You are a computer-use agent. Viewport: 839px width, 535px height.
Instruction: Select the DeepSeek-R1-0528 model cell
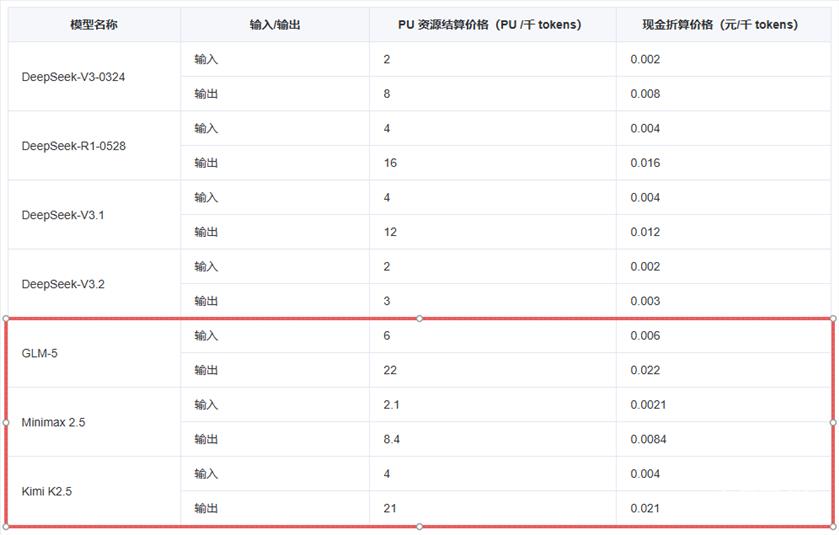(73, 145)
